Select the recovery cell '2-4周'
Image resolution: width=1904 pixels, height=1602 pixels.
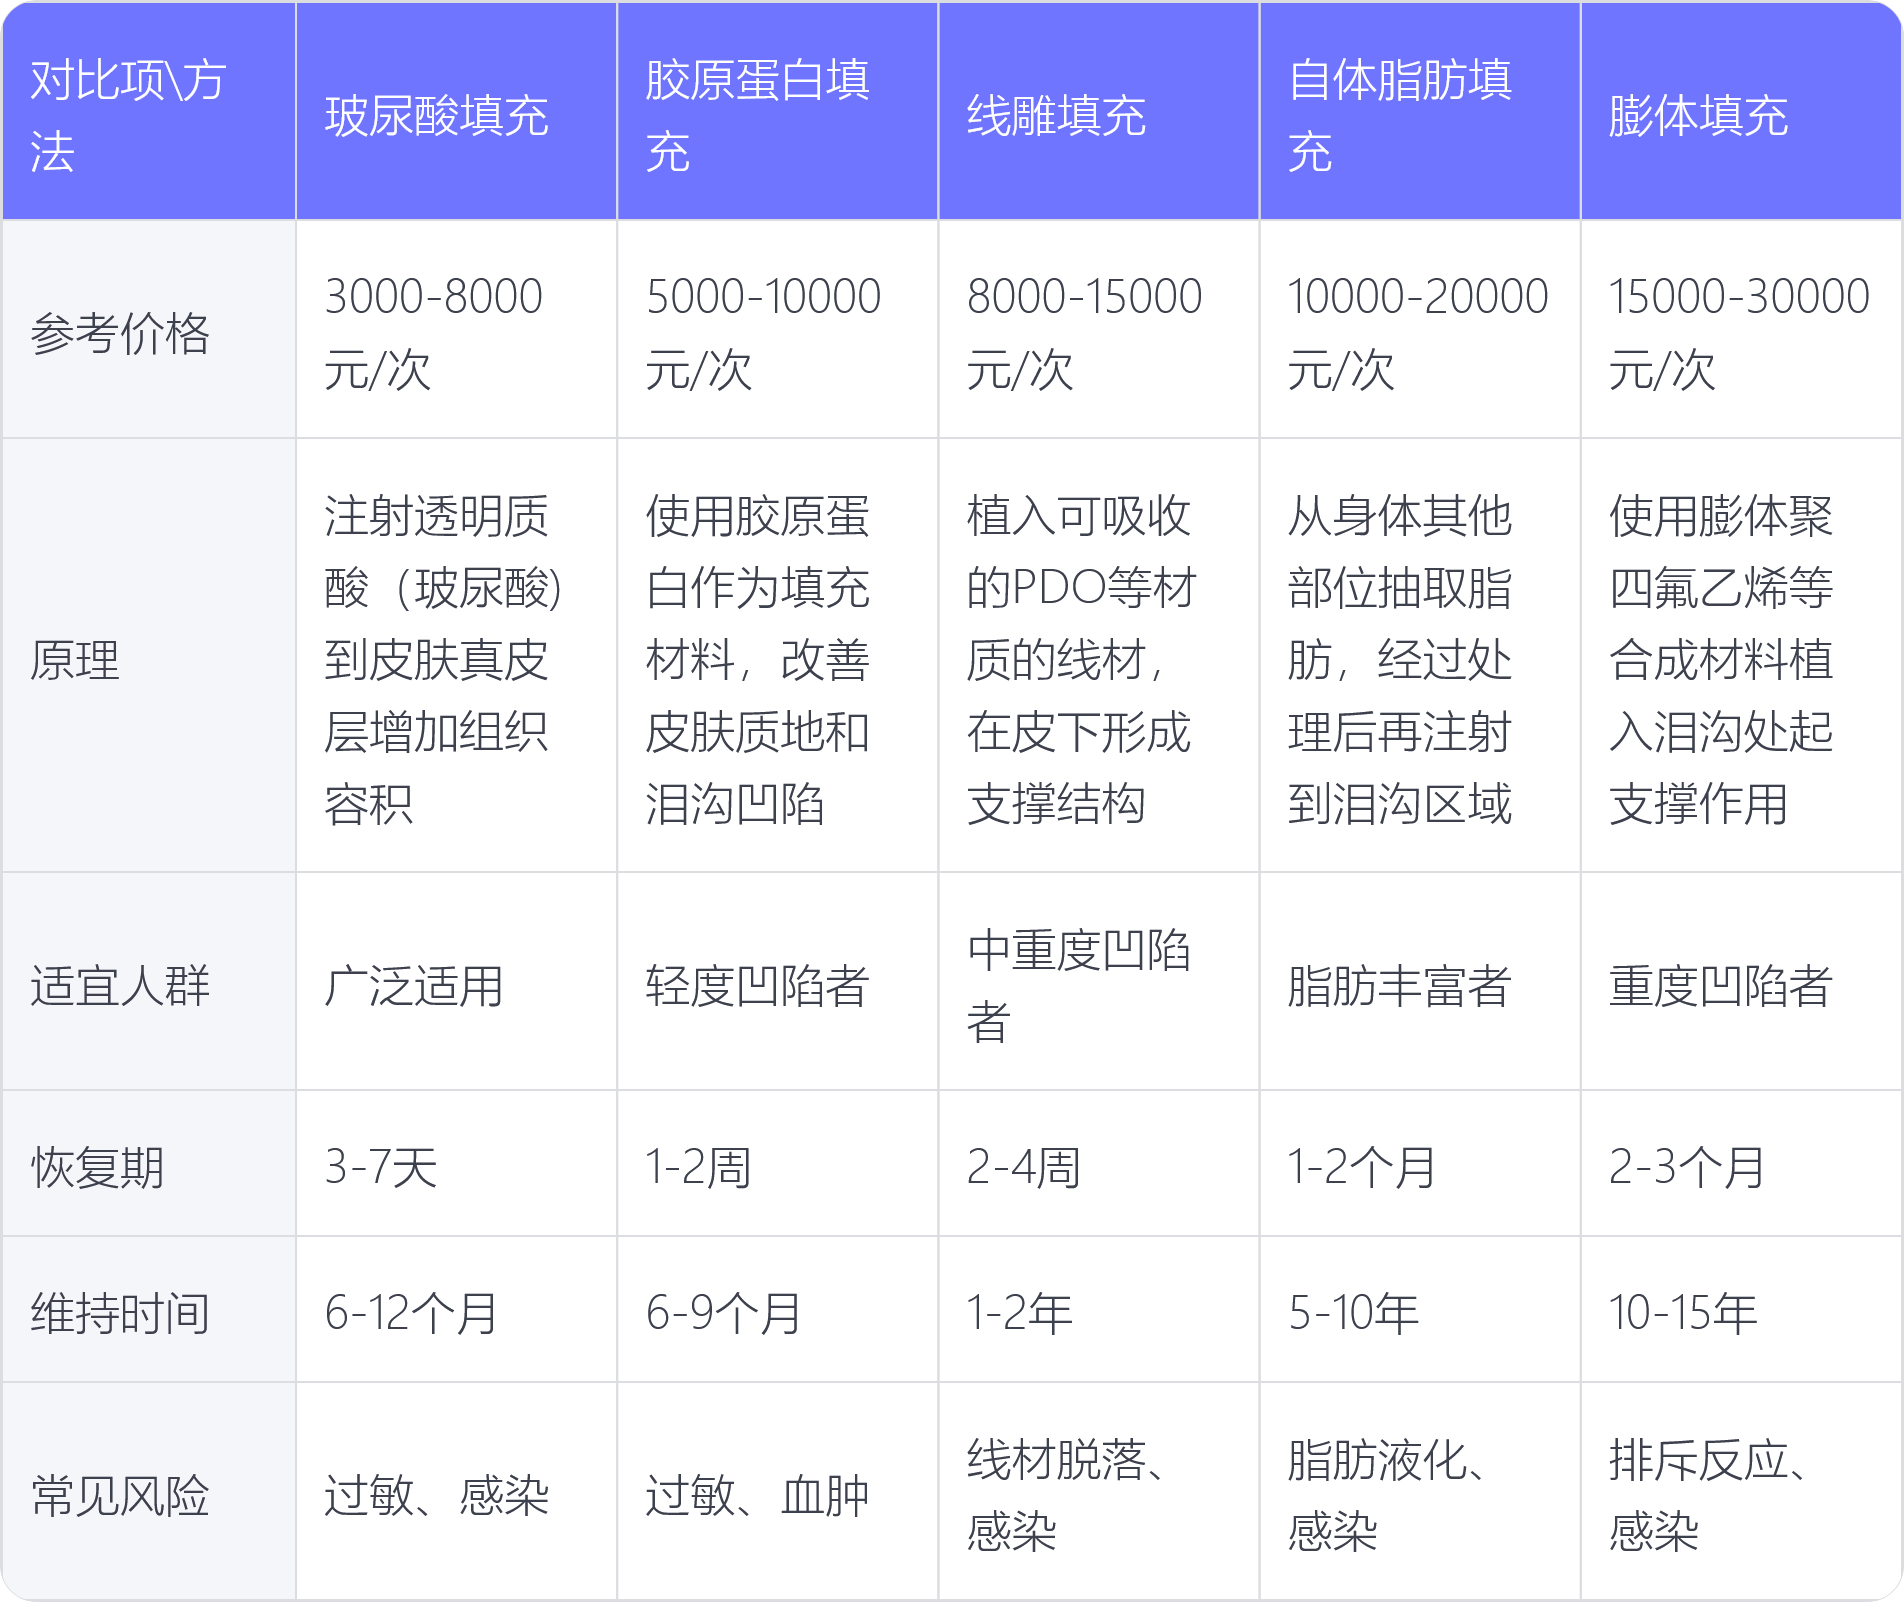[x=1098, y=1163]
